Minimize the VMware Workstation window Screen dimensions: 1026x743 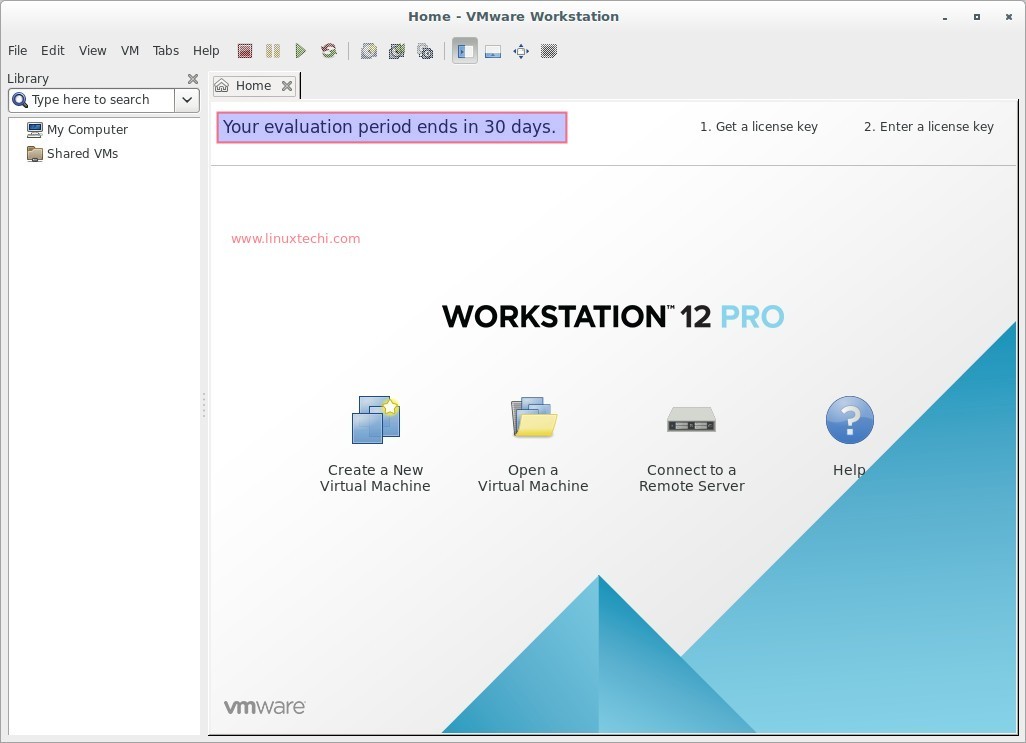(x=945, y=18)
